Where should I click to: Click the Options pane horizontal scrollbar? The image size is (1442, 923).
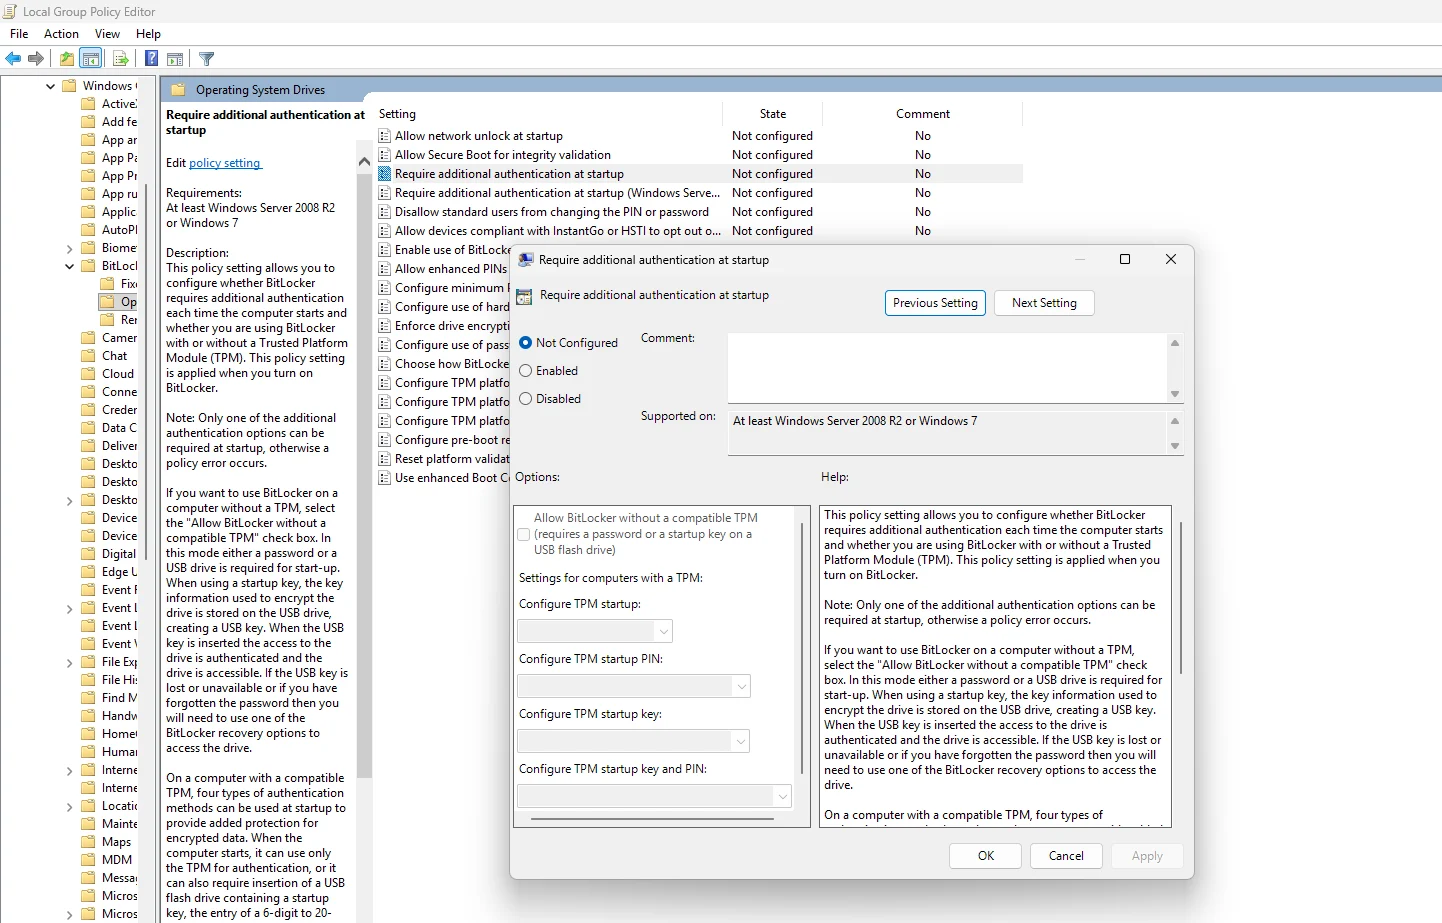pos(652,819)
